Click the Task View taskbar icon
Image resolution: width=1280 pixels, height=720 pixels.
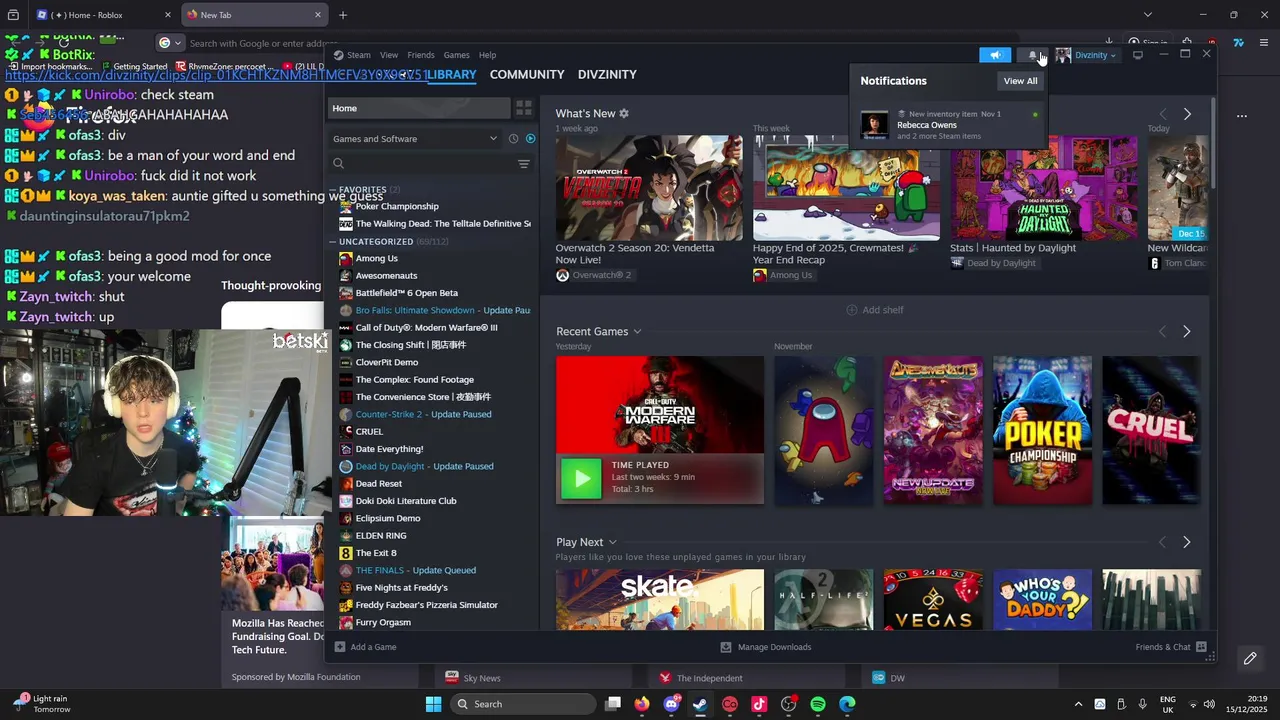pos(613,704)
